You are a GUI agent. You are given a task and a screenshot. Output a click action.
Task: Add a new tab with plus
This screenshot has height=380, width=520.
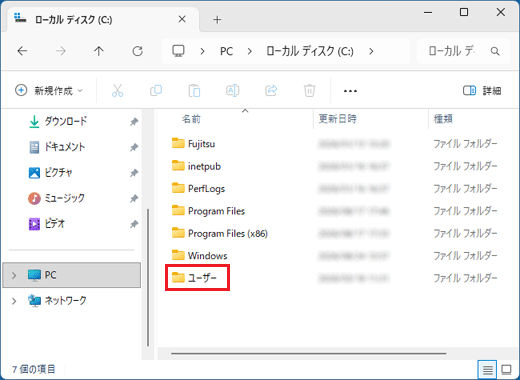point(217,20)
